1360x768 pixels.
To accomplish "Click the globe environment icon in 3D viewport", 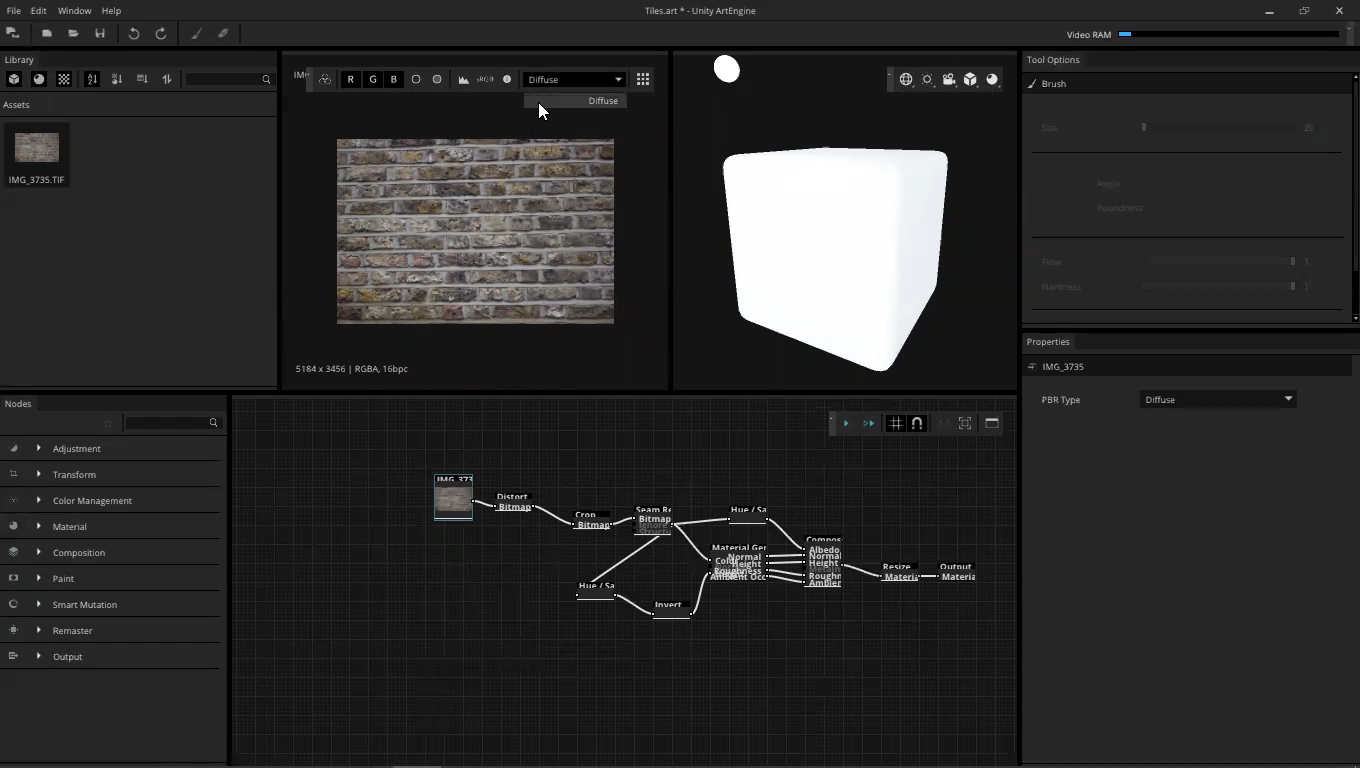I will click(x=906, y=79).
